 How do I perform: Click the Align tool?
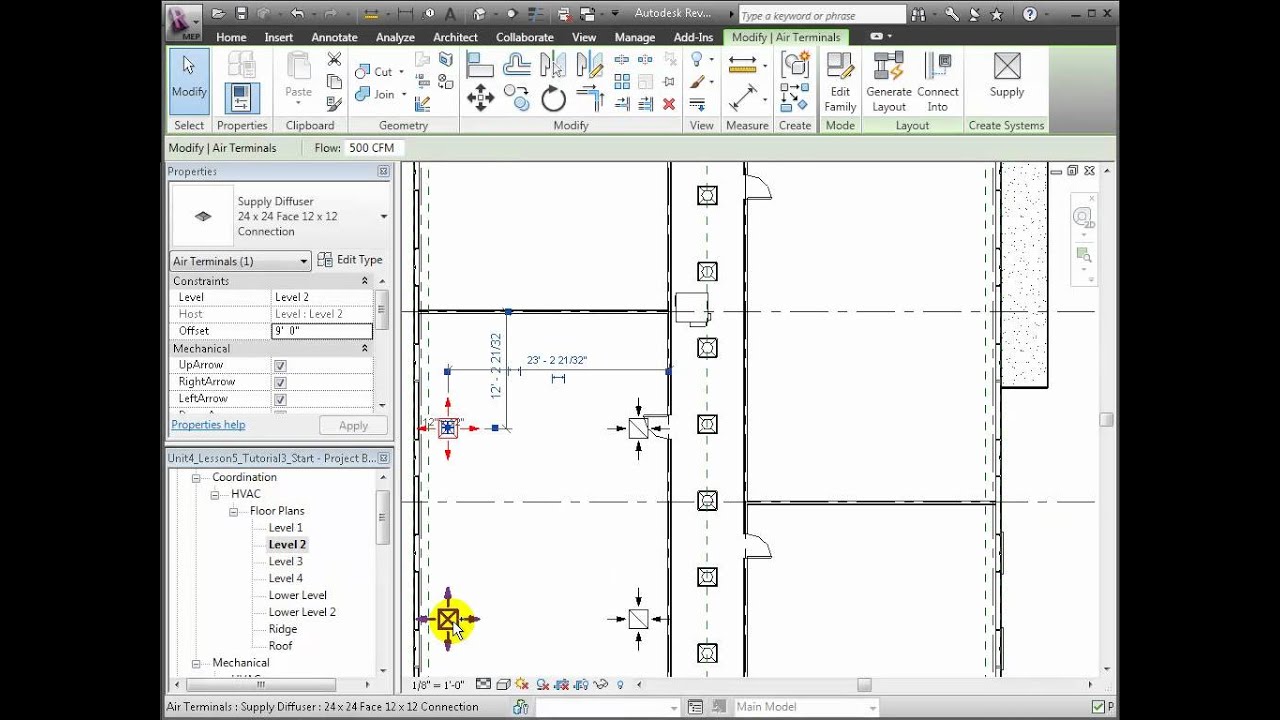click(x=480, y=65)
